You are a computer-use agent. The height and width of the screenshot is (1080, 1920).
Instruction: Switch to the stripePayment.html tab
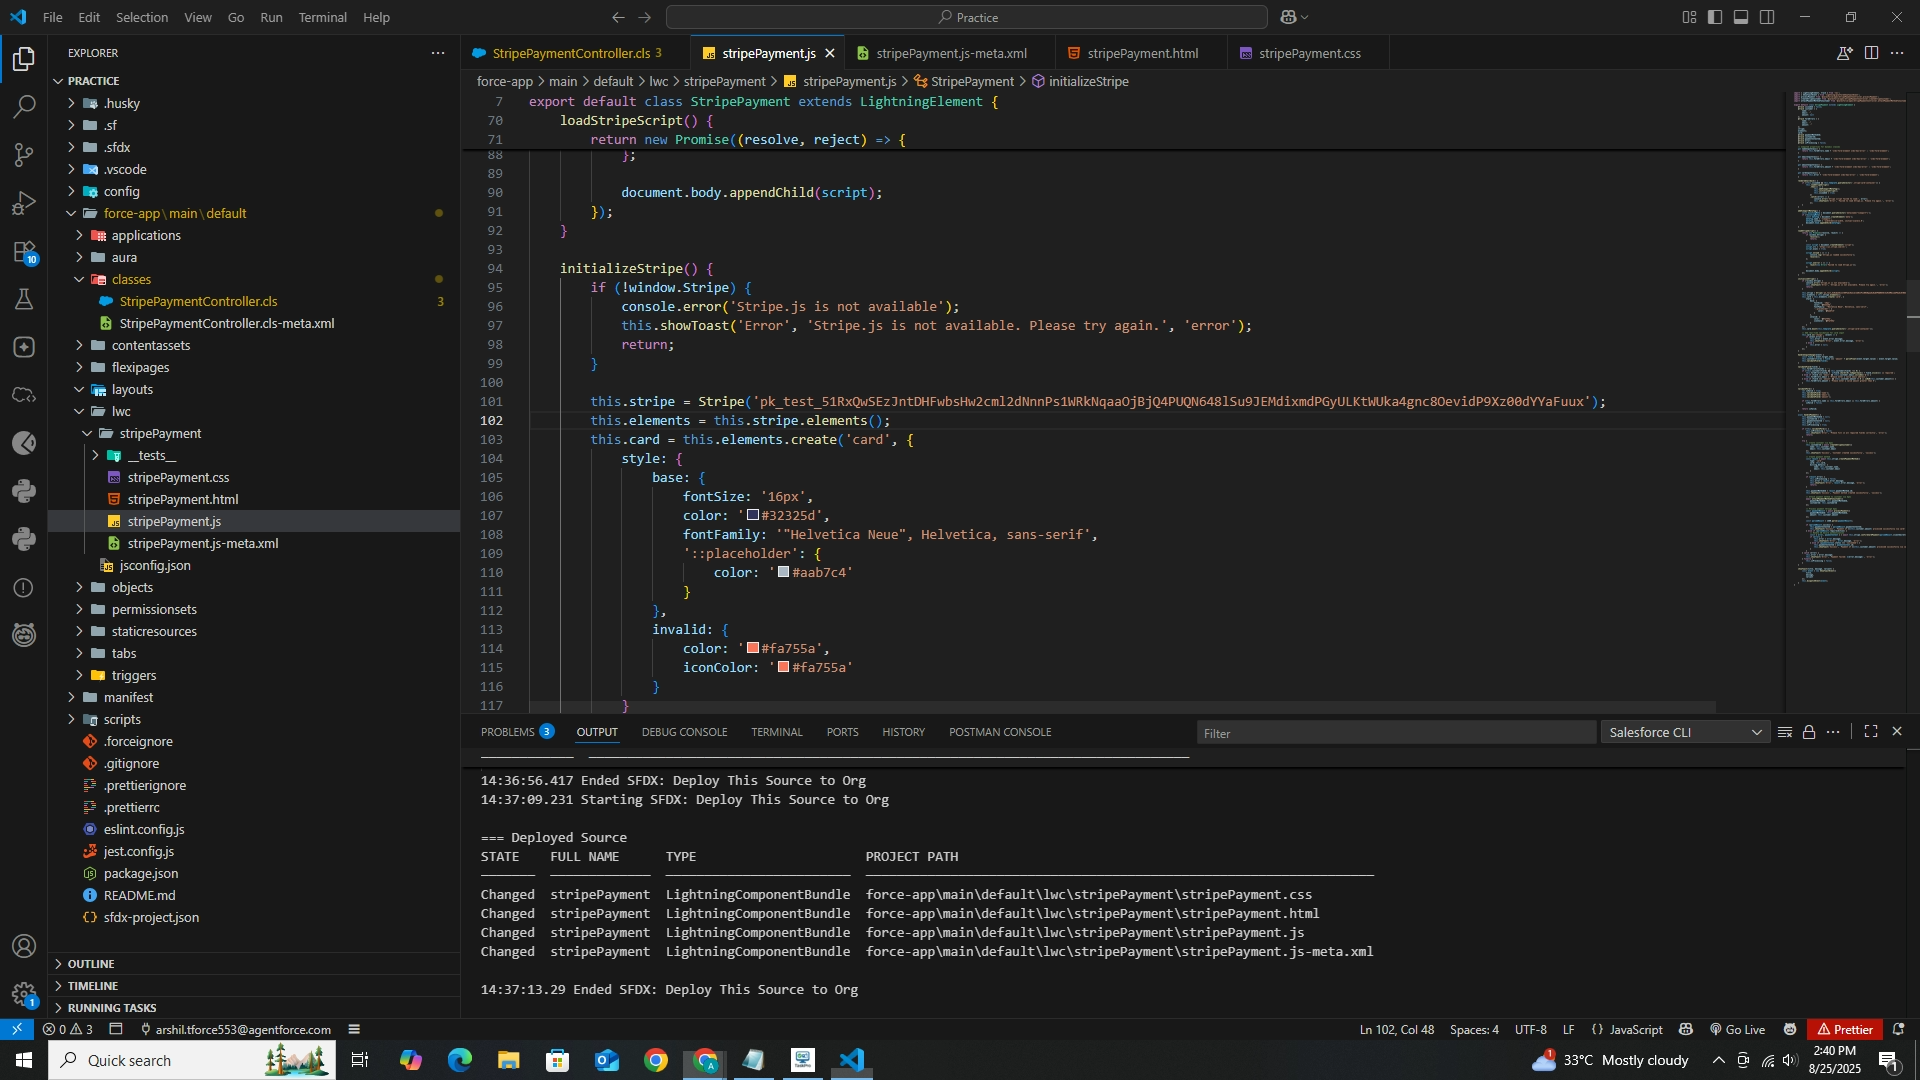click(1142, 53)
